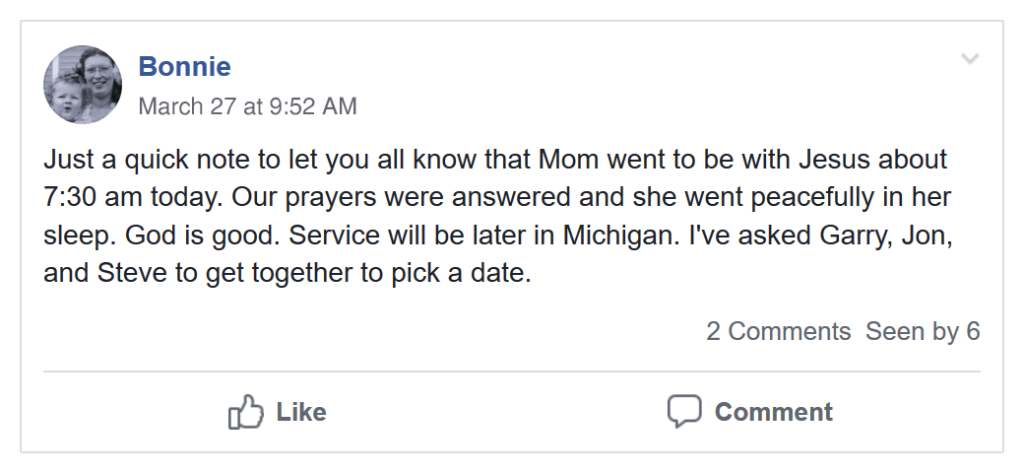
Task: Click the phrase pick a date
Action: (461, 274)
